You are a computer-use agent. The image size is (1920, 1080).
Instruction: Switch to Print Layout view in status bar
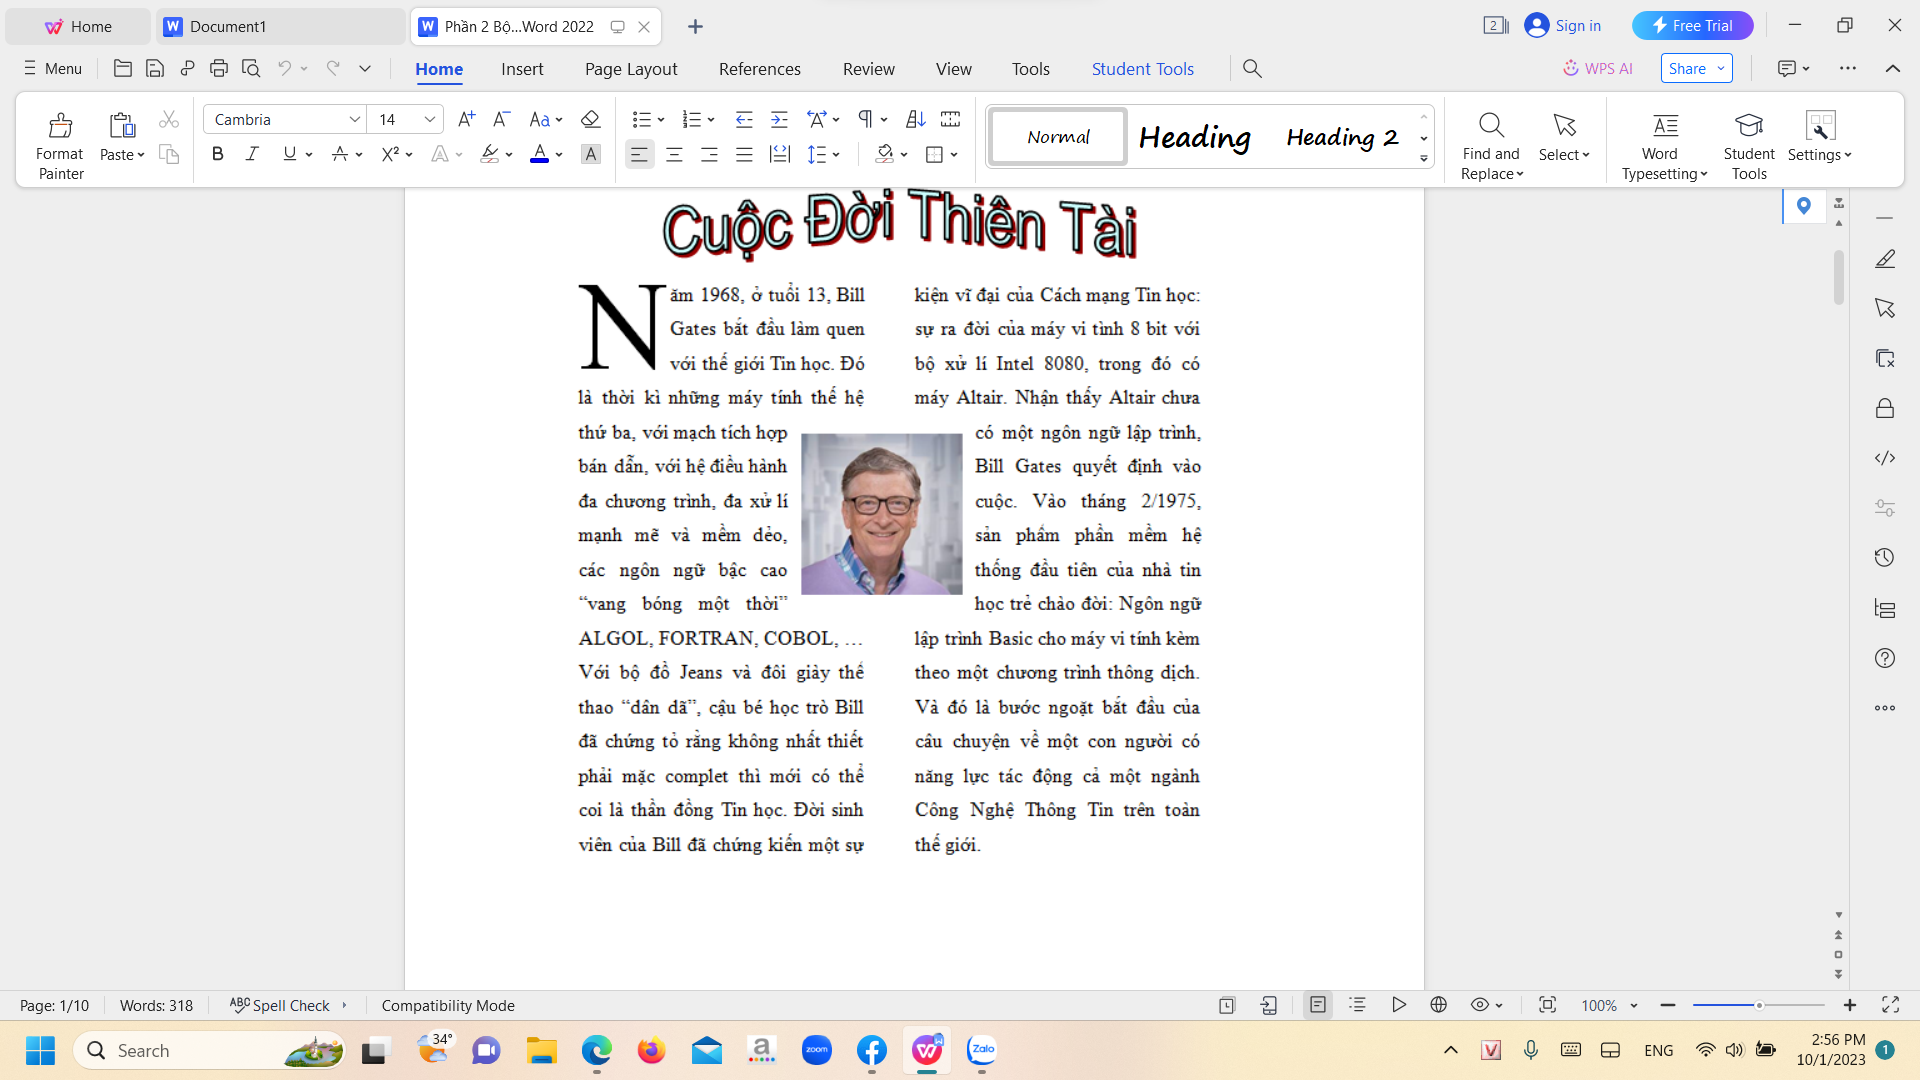(x=1318, y=1005)
